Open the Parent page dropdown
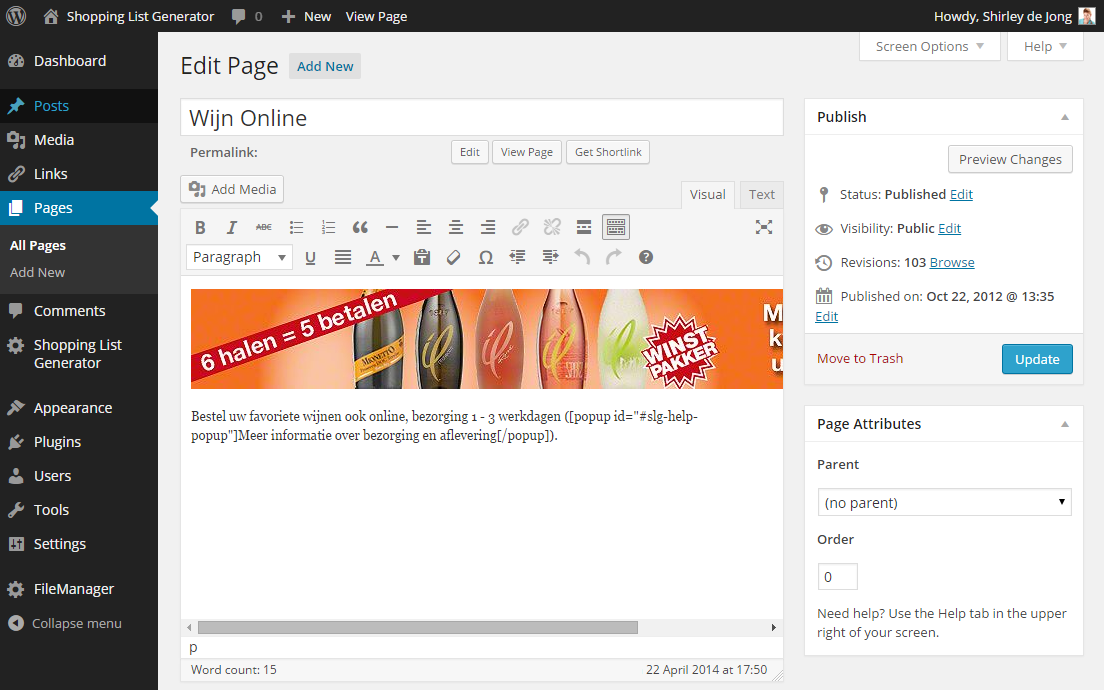This screenshot has height=690, width=1104. [944, 503]
